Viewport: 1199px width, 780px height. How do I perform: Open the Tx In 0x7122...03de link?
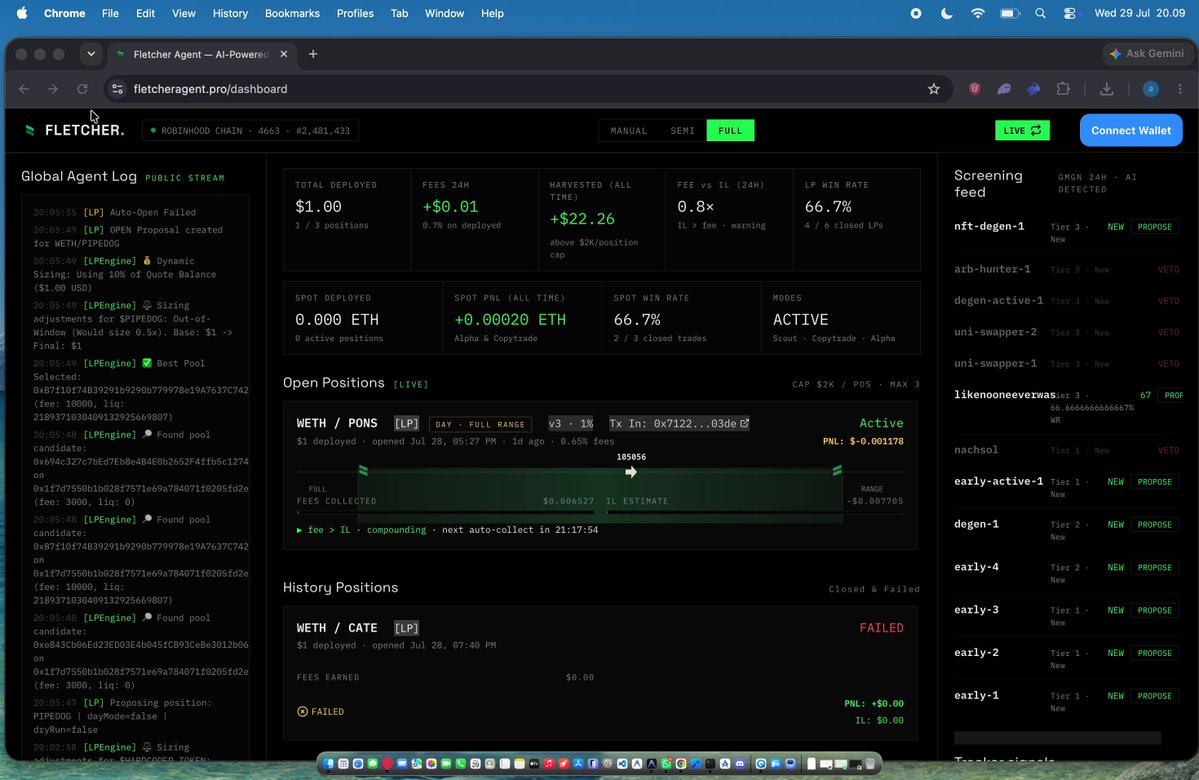pyautogui.click(x=679, y=424)
